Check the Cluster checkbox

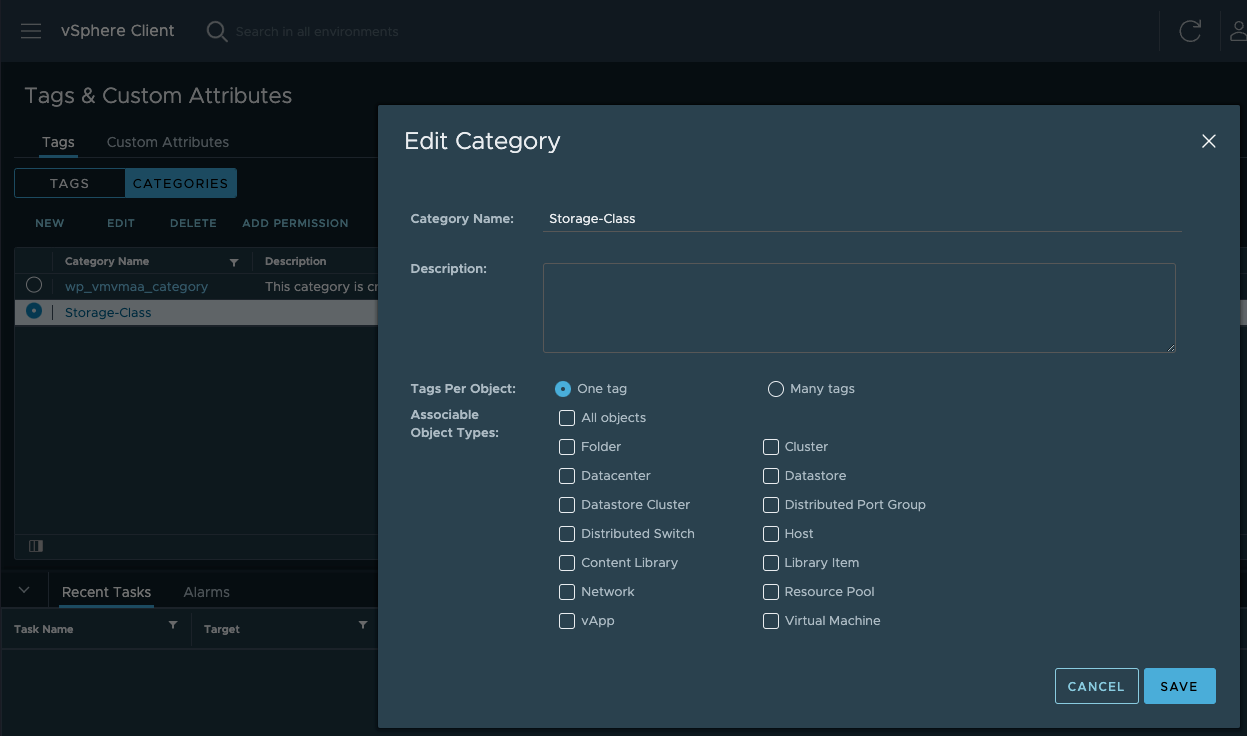(771, 447)
